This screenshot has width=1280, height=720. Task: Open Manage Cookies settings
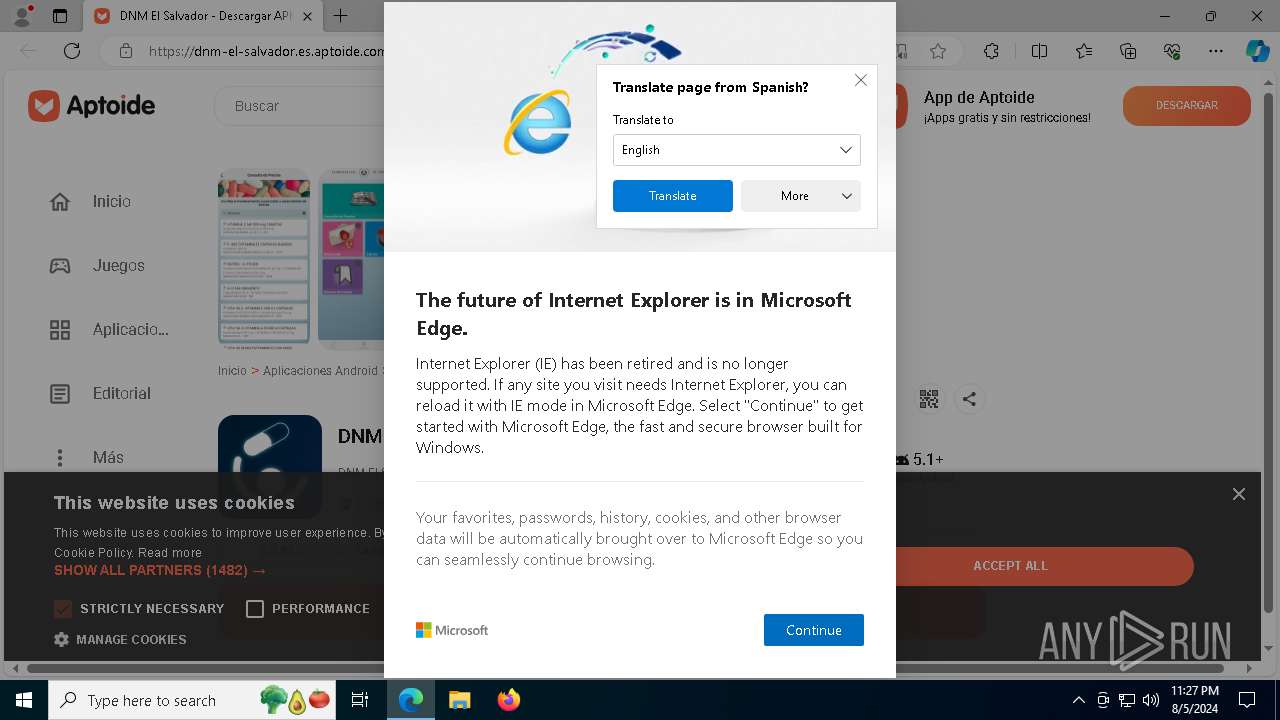point(120,639)
